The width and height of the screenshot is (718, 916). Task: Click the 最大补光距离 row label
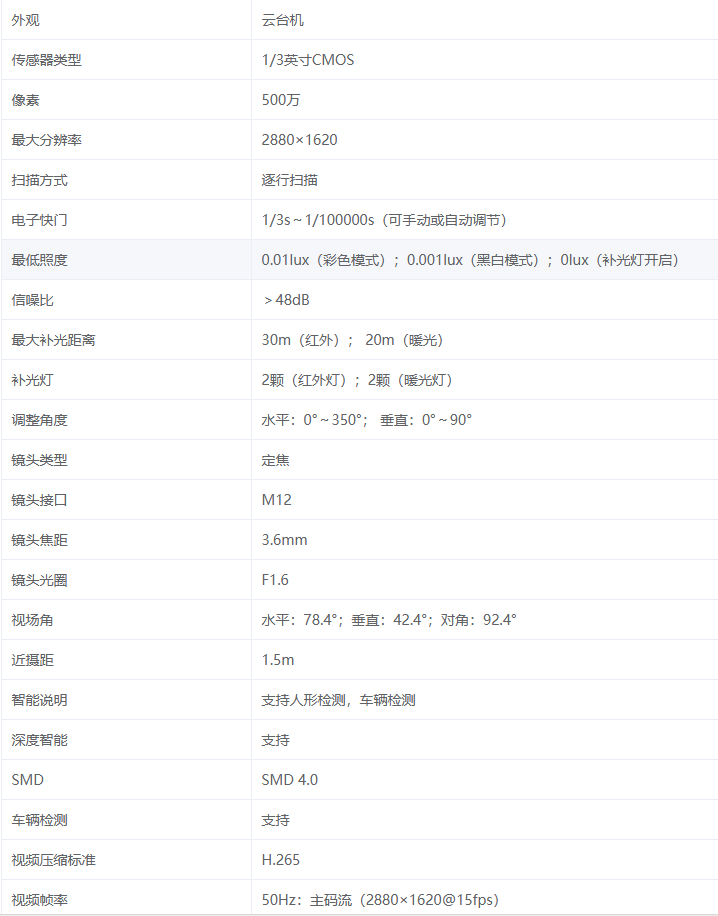coord(53,340)
